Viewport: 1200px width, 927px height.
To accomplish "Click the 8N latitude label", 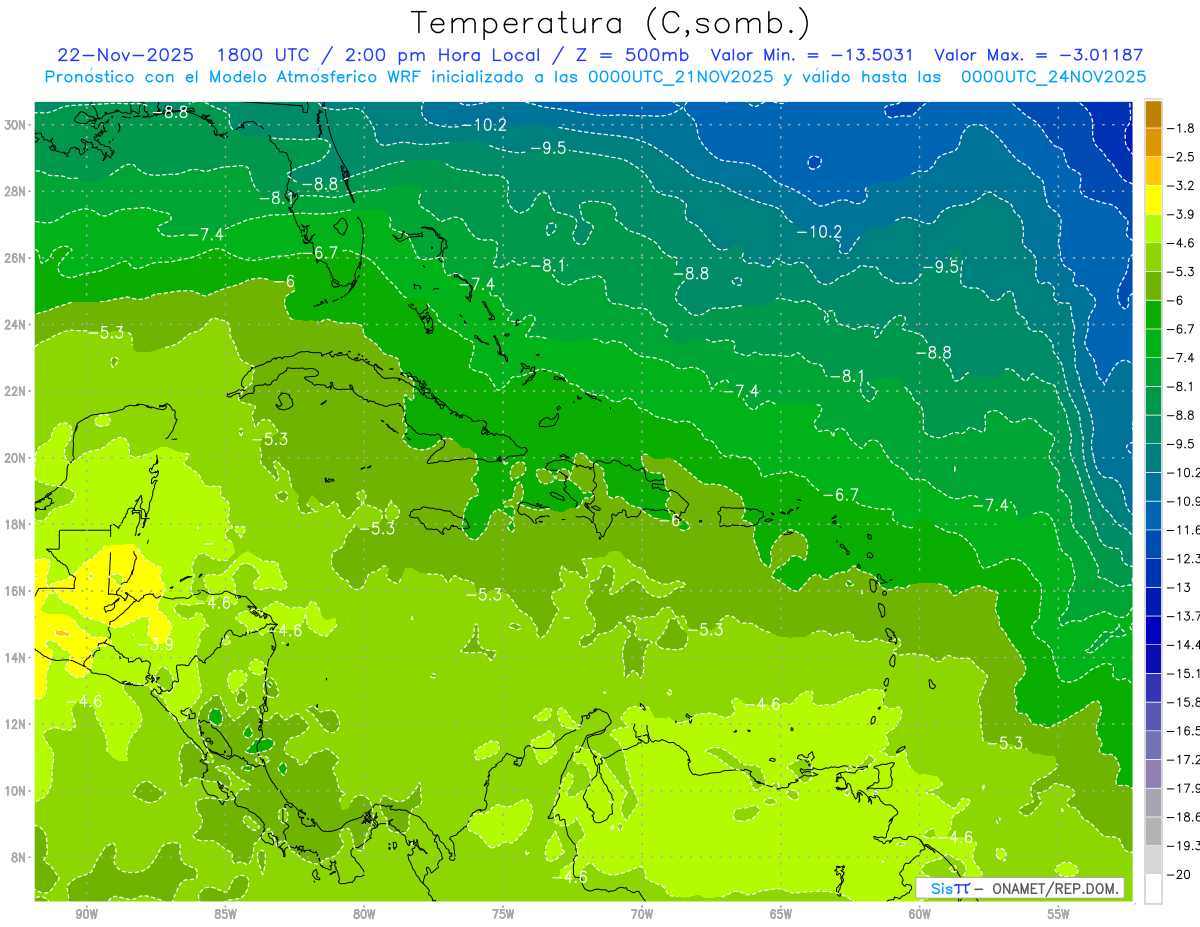I will (x=20, y=857).
